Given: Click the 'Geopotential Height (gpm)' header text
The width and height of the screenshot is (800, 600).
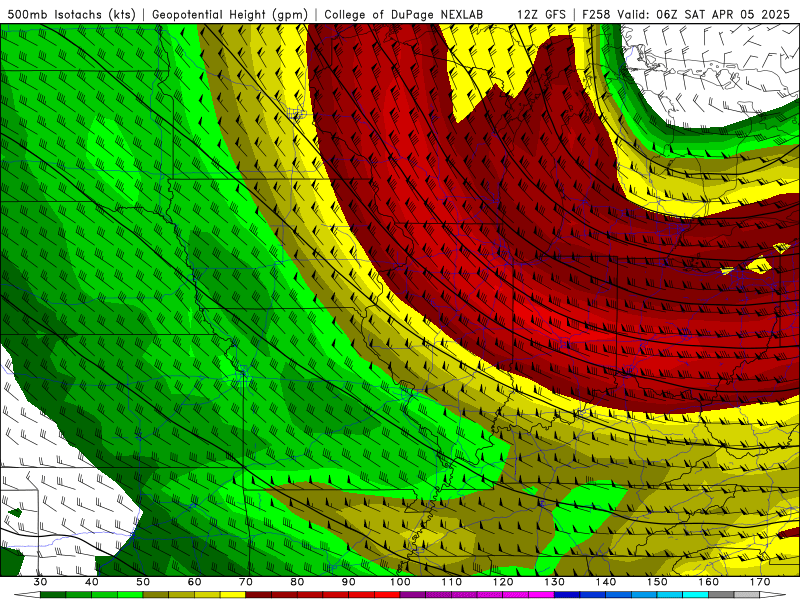Looking at the screenshot, I should point(230,15).
